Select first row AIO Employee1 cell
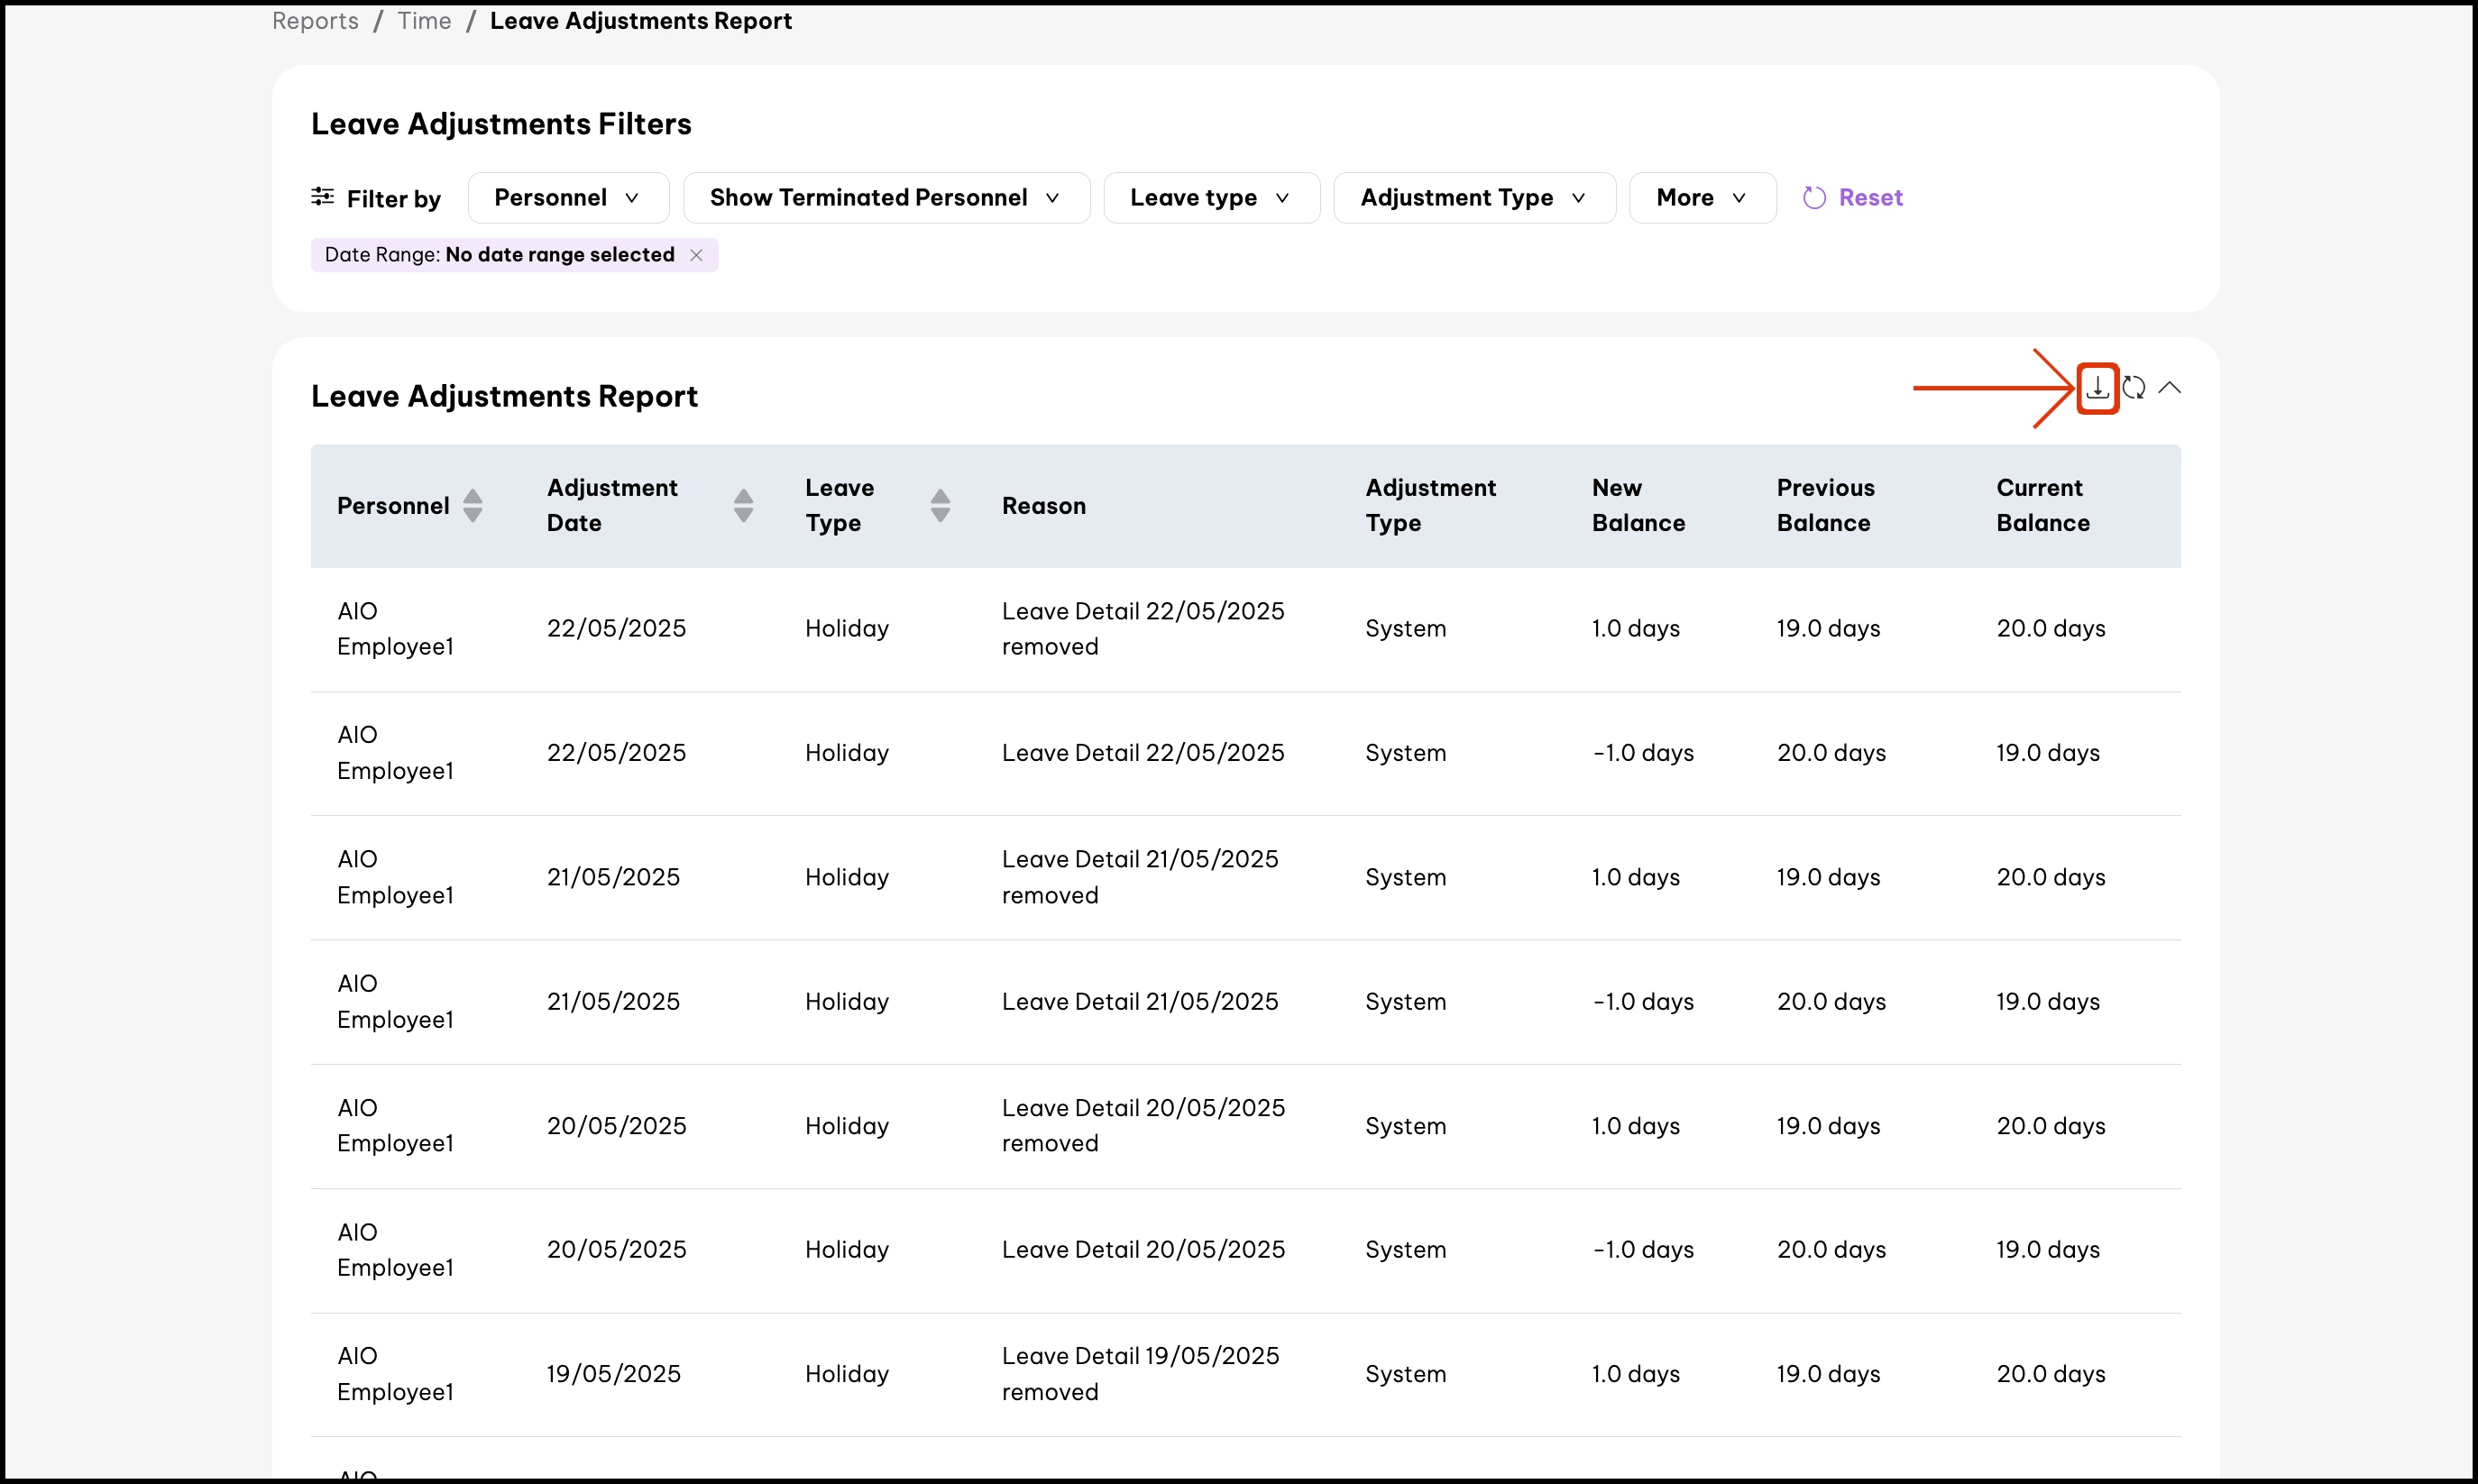 (395, 629)
